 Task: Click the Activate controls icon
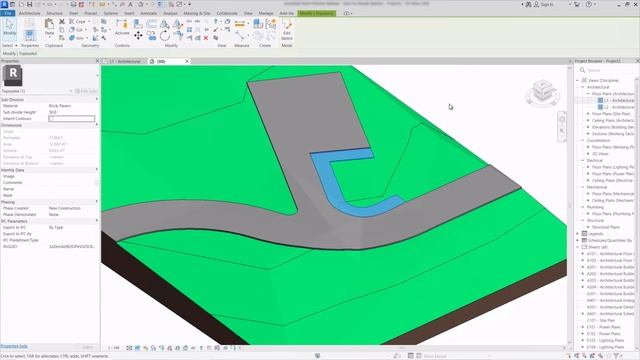tap(122, 27)
